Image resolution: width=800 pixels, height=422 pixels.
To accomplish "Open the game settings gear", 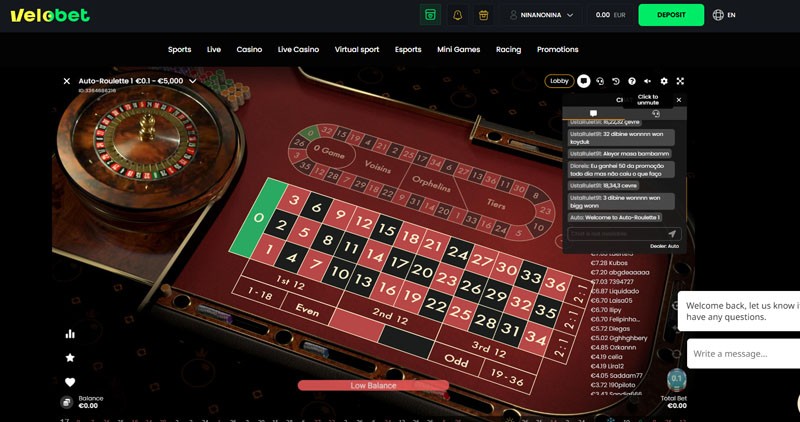I will (664, 81).
